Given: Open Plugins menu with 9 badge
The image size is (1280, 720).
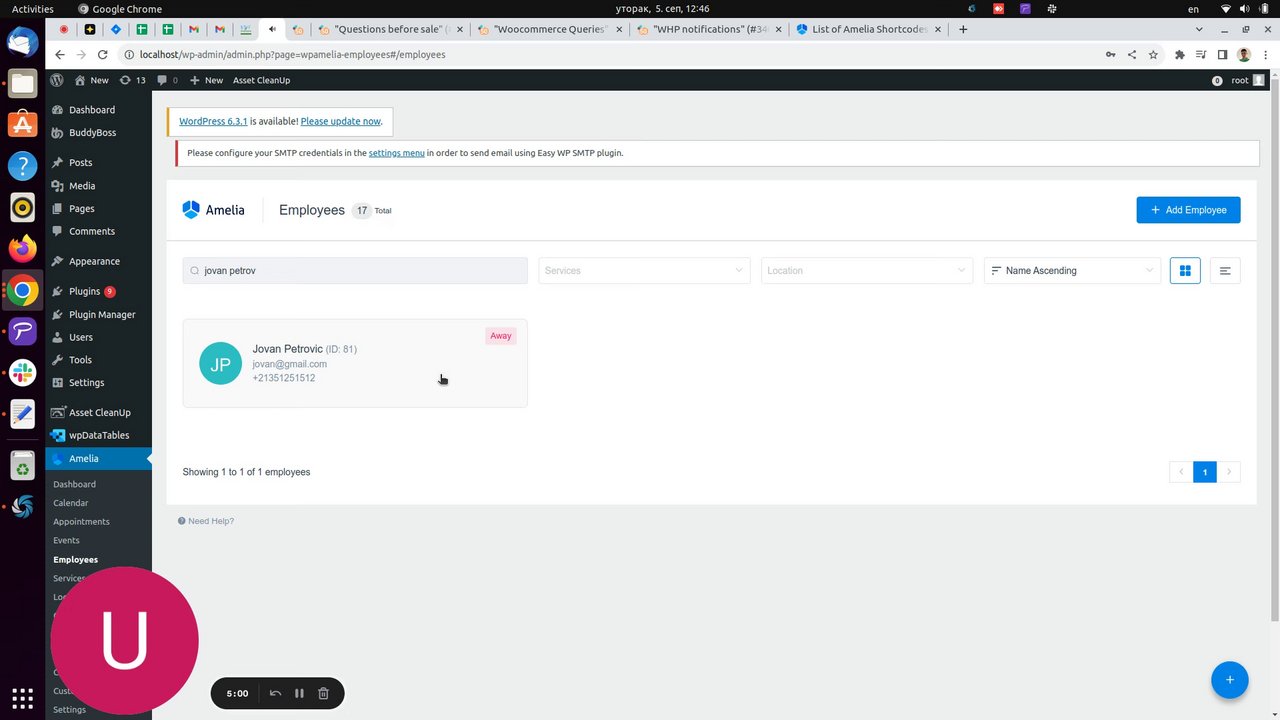Looking at the screenshot, I should pyautogui.click(x=84, y=291).
